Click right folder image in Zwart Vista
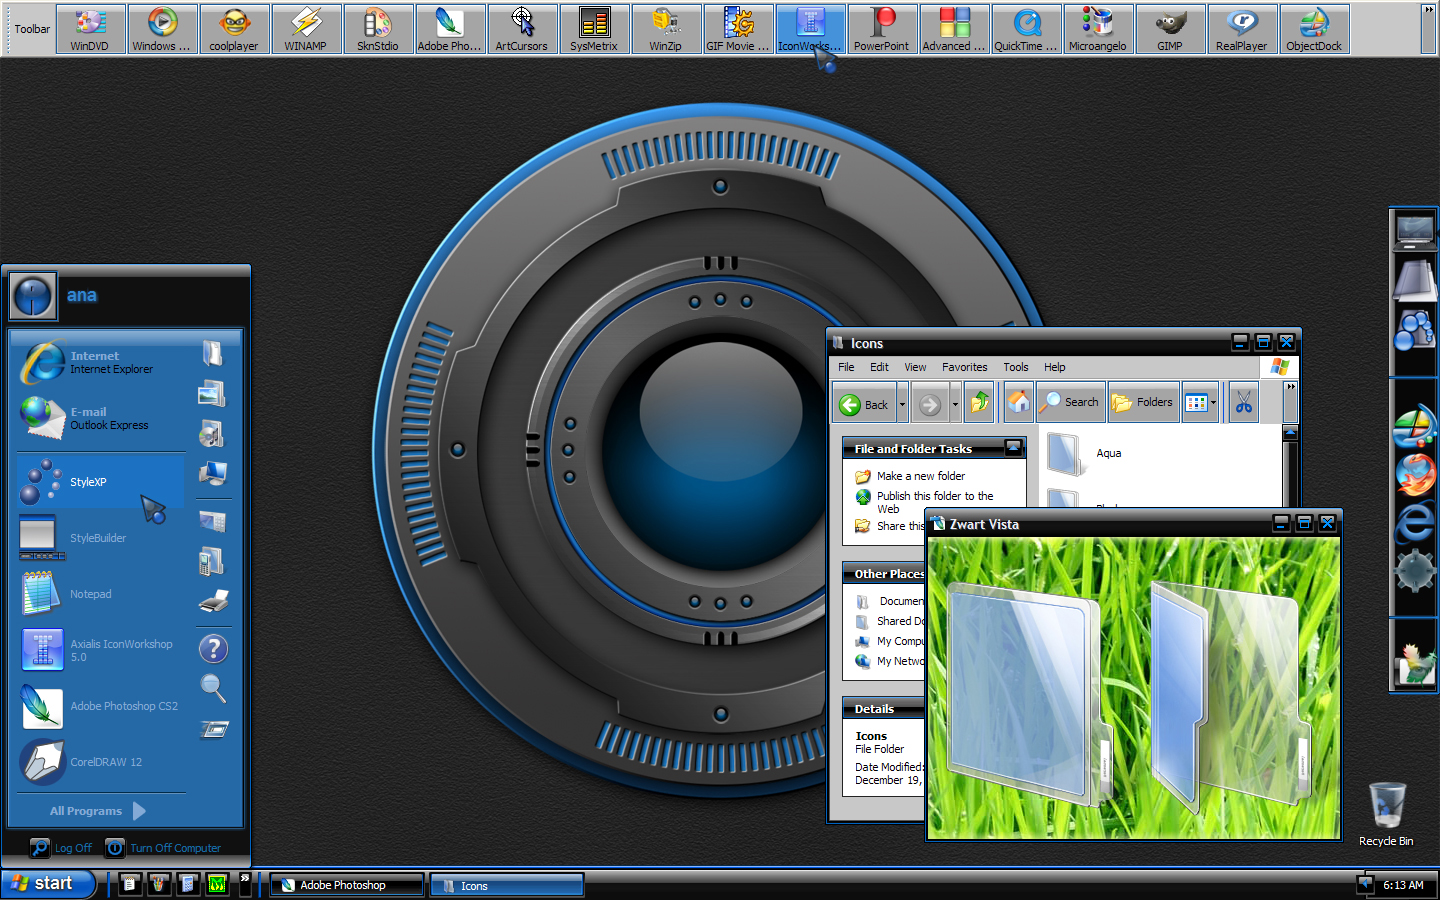1440x900 pixels. pyautogui.click(x=1230, y=695)
